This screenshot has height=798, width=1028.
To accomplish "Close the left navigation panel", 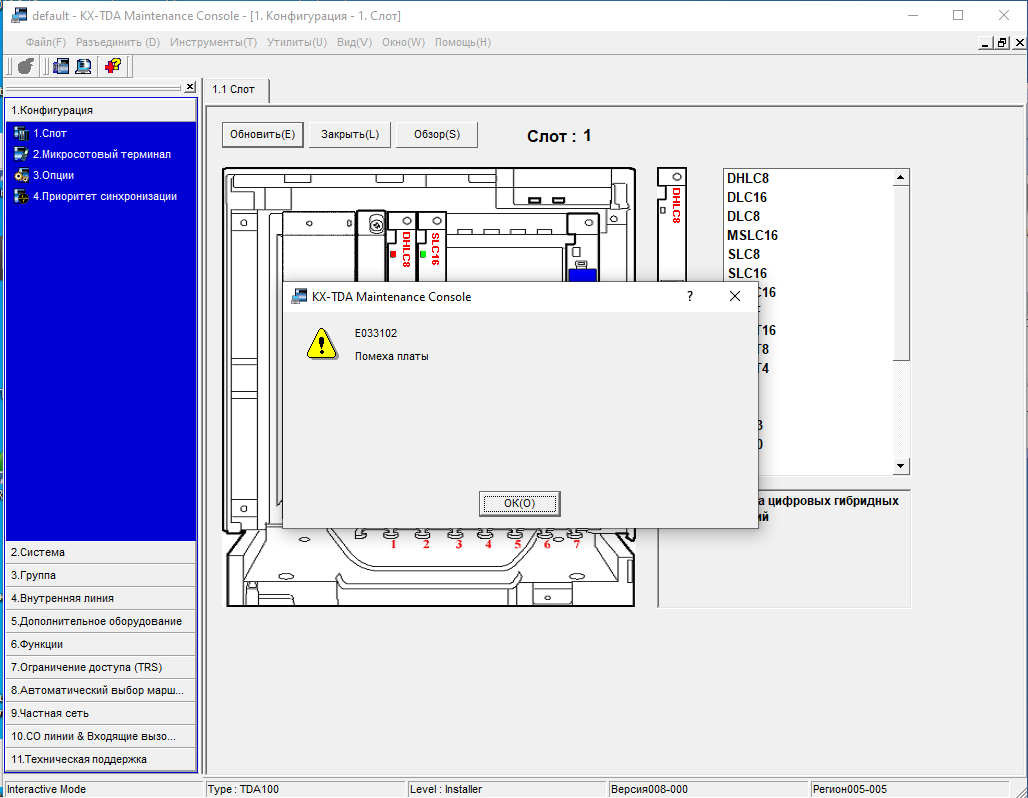I will click(189, 87).
